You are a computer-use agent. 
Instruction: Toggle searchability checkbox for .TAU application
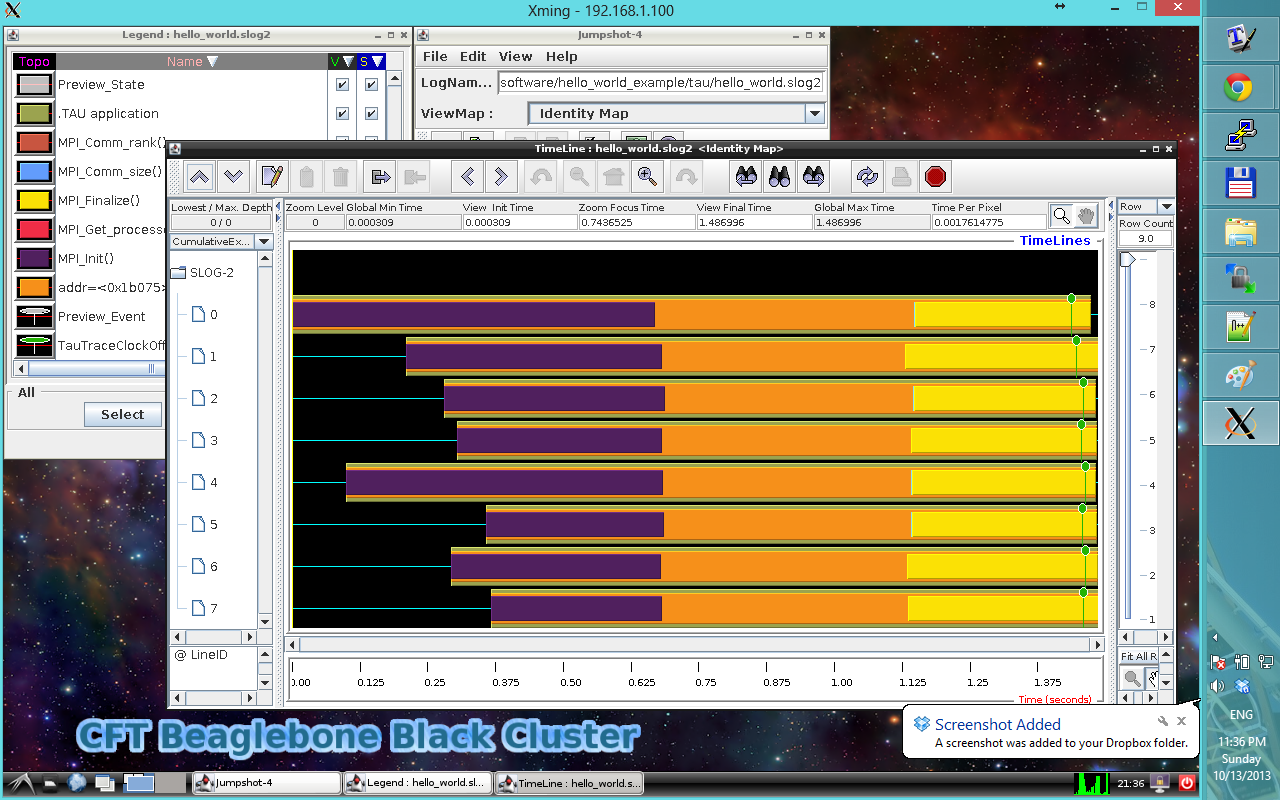(372, 114)
